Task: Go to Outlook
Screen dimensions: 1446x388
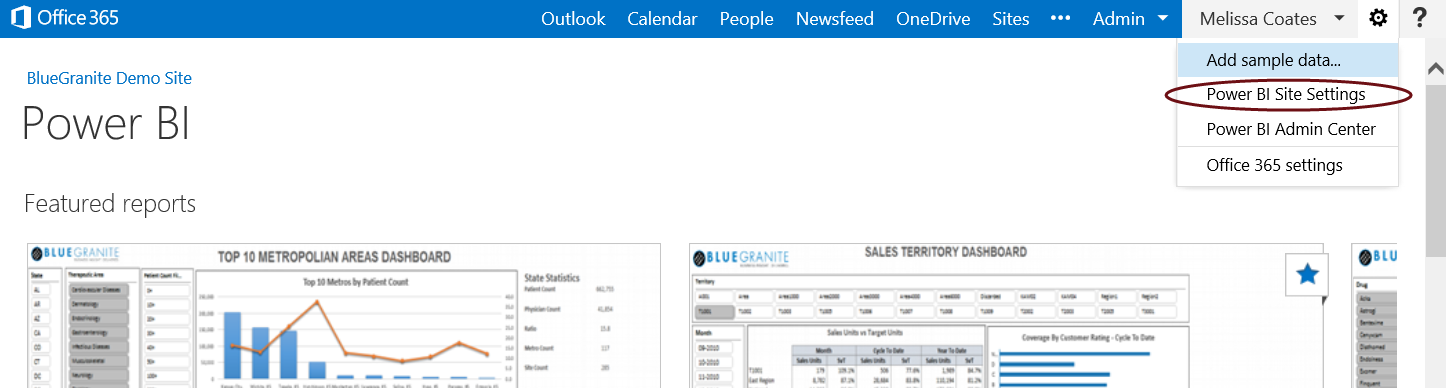Action: click(573, 18)
